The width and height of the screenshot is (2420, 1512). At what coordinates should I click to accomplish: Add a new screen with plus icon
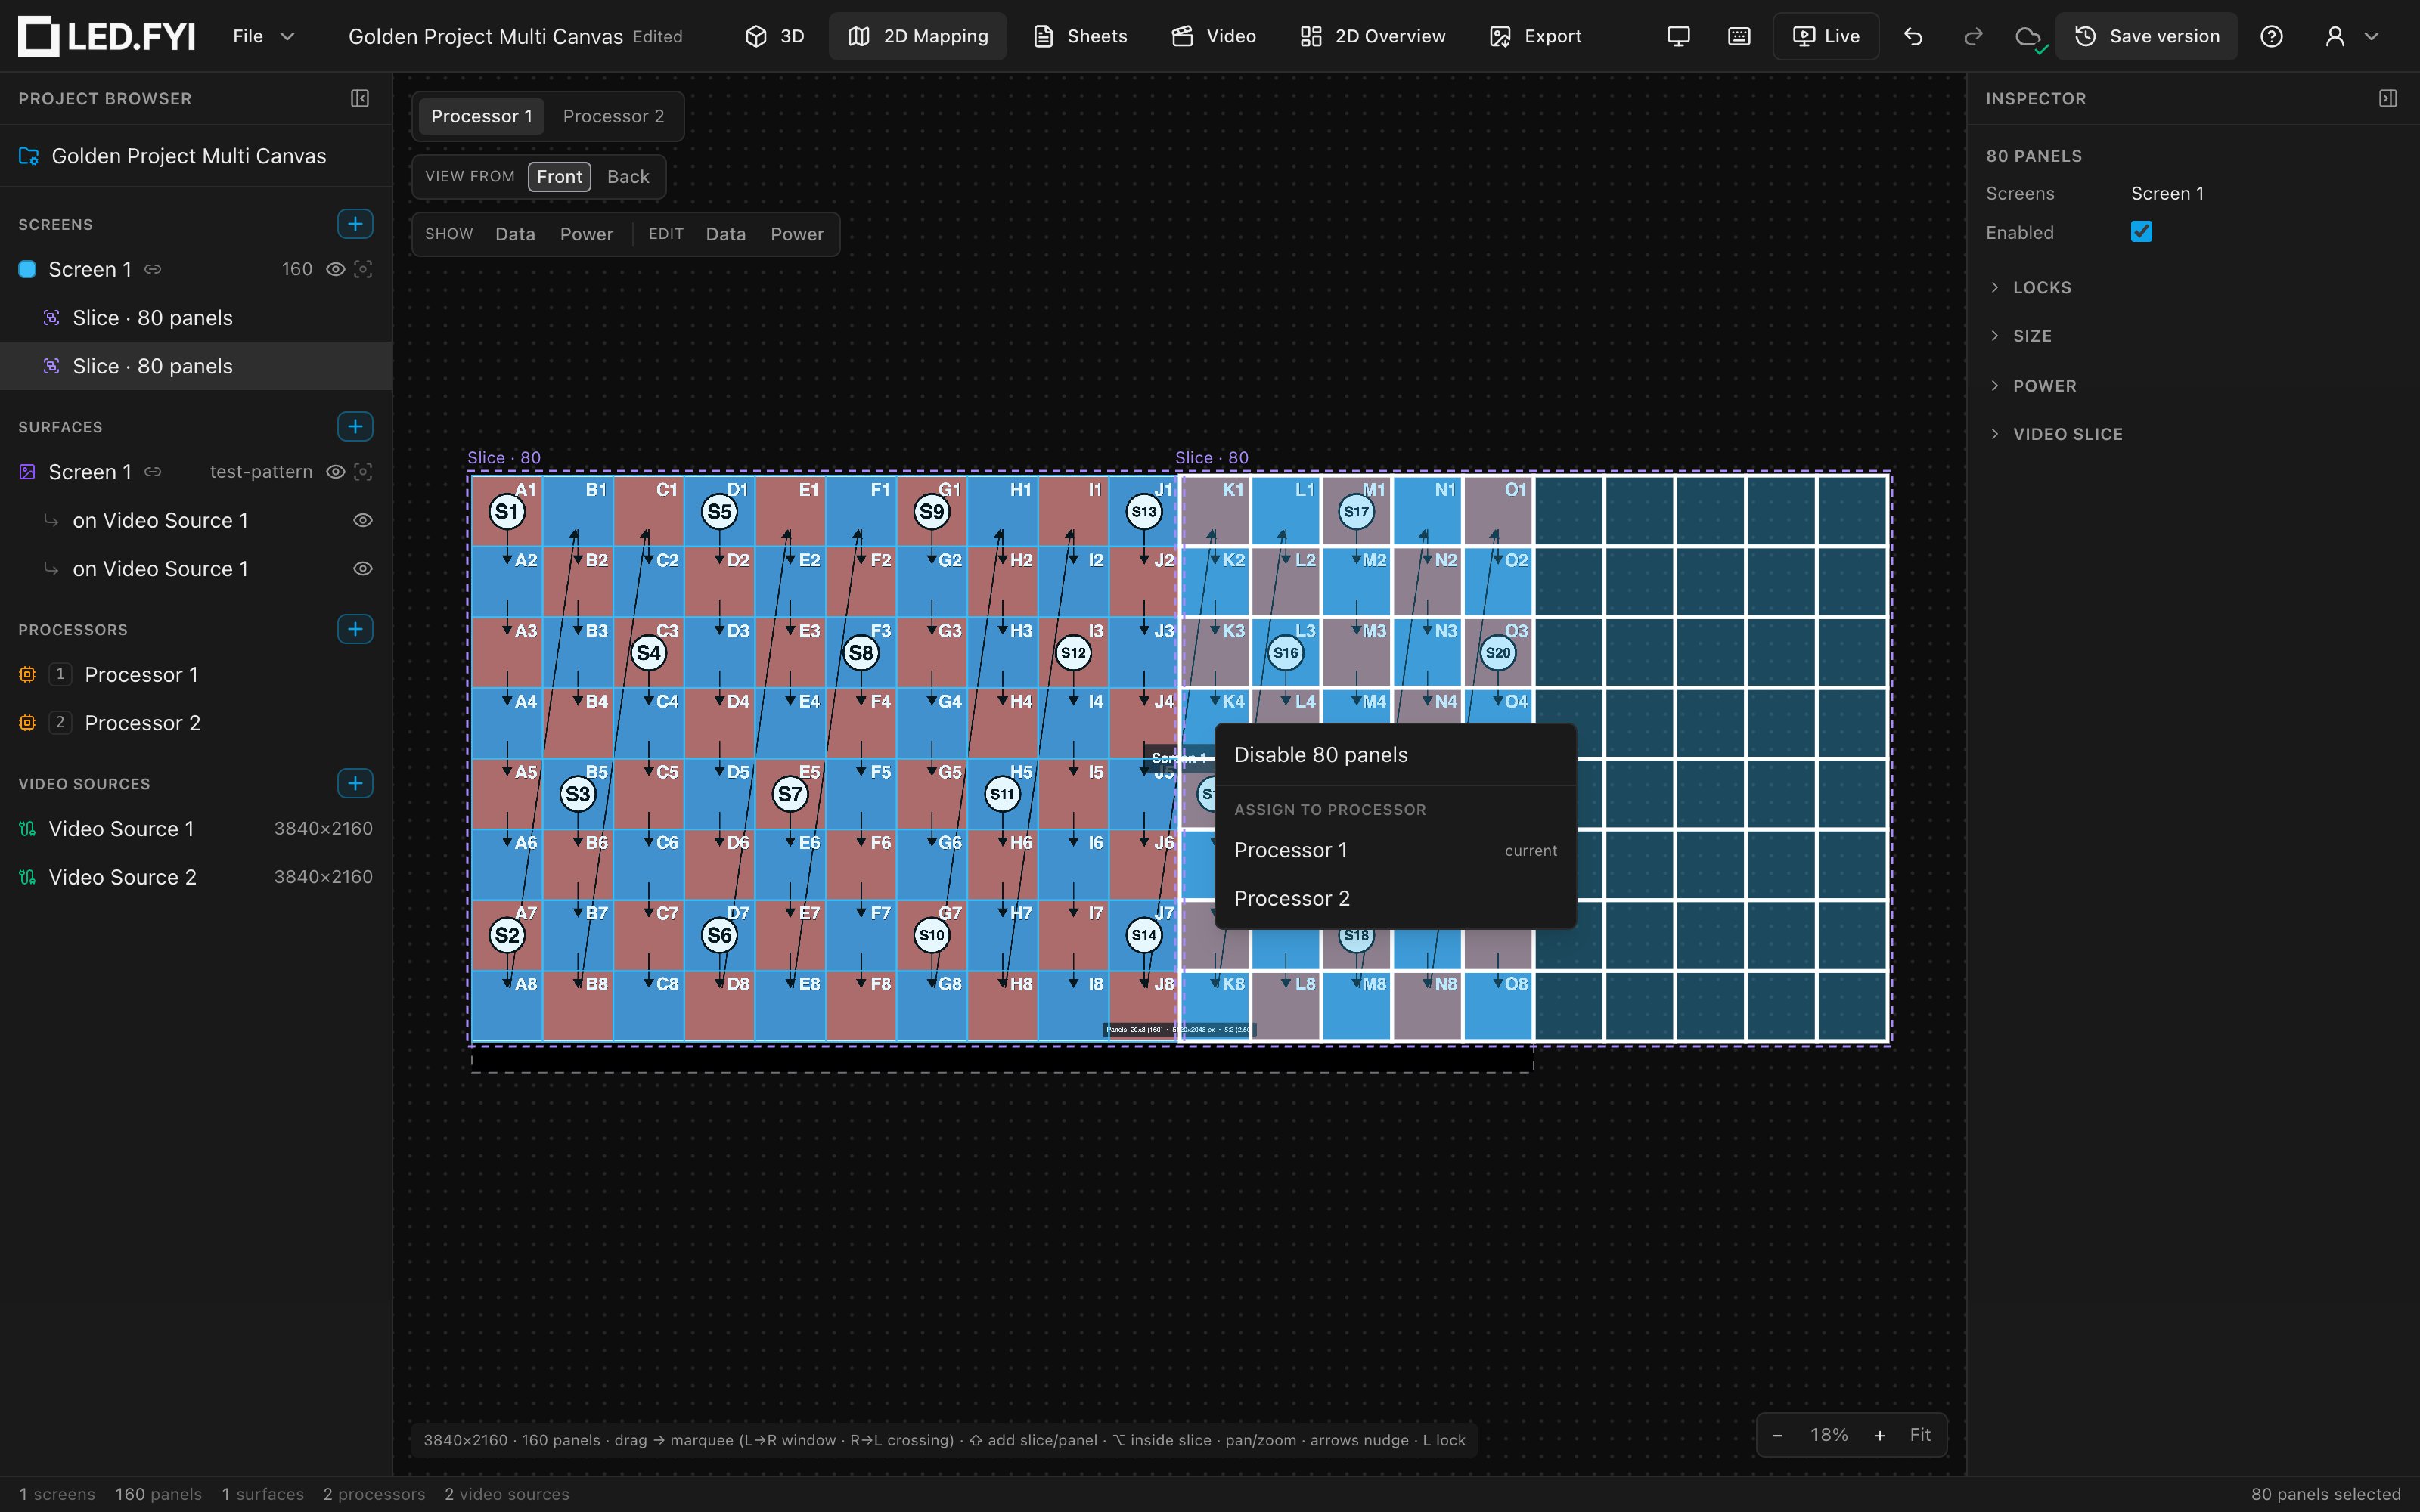(355, 224)
